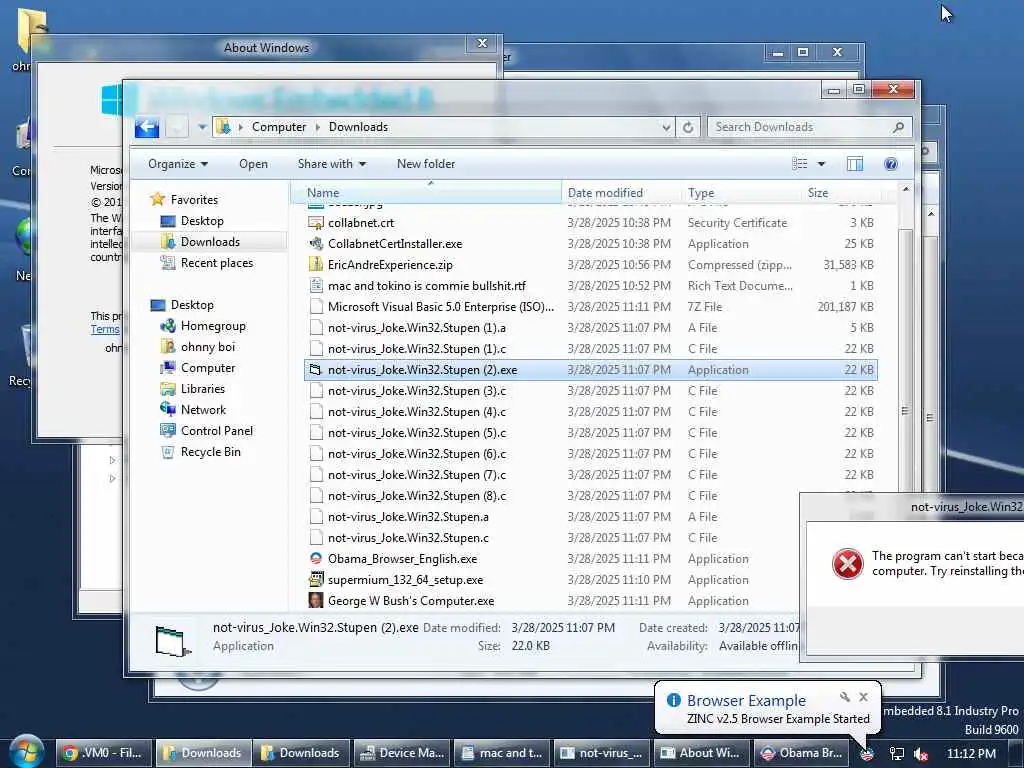Sort by the Size column header
1024x768 pixels.
(841, 193)
